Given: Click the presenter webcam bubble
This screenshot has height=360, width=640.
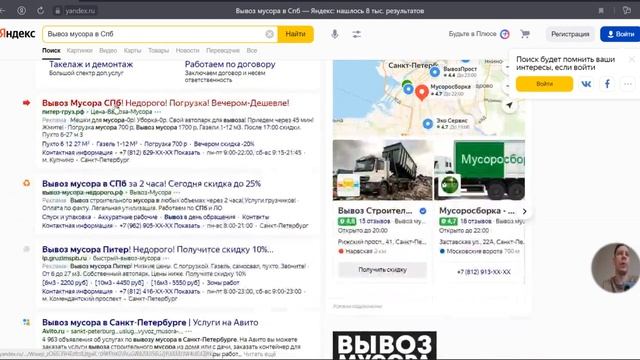Looking at the screenshot, I should 616,268.
